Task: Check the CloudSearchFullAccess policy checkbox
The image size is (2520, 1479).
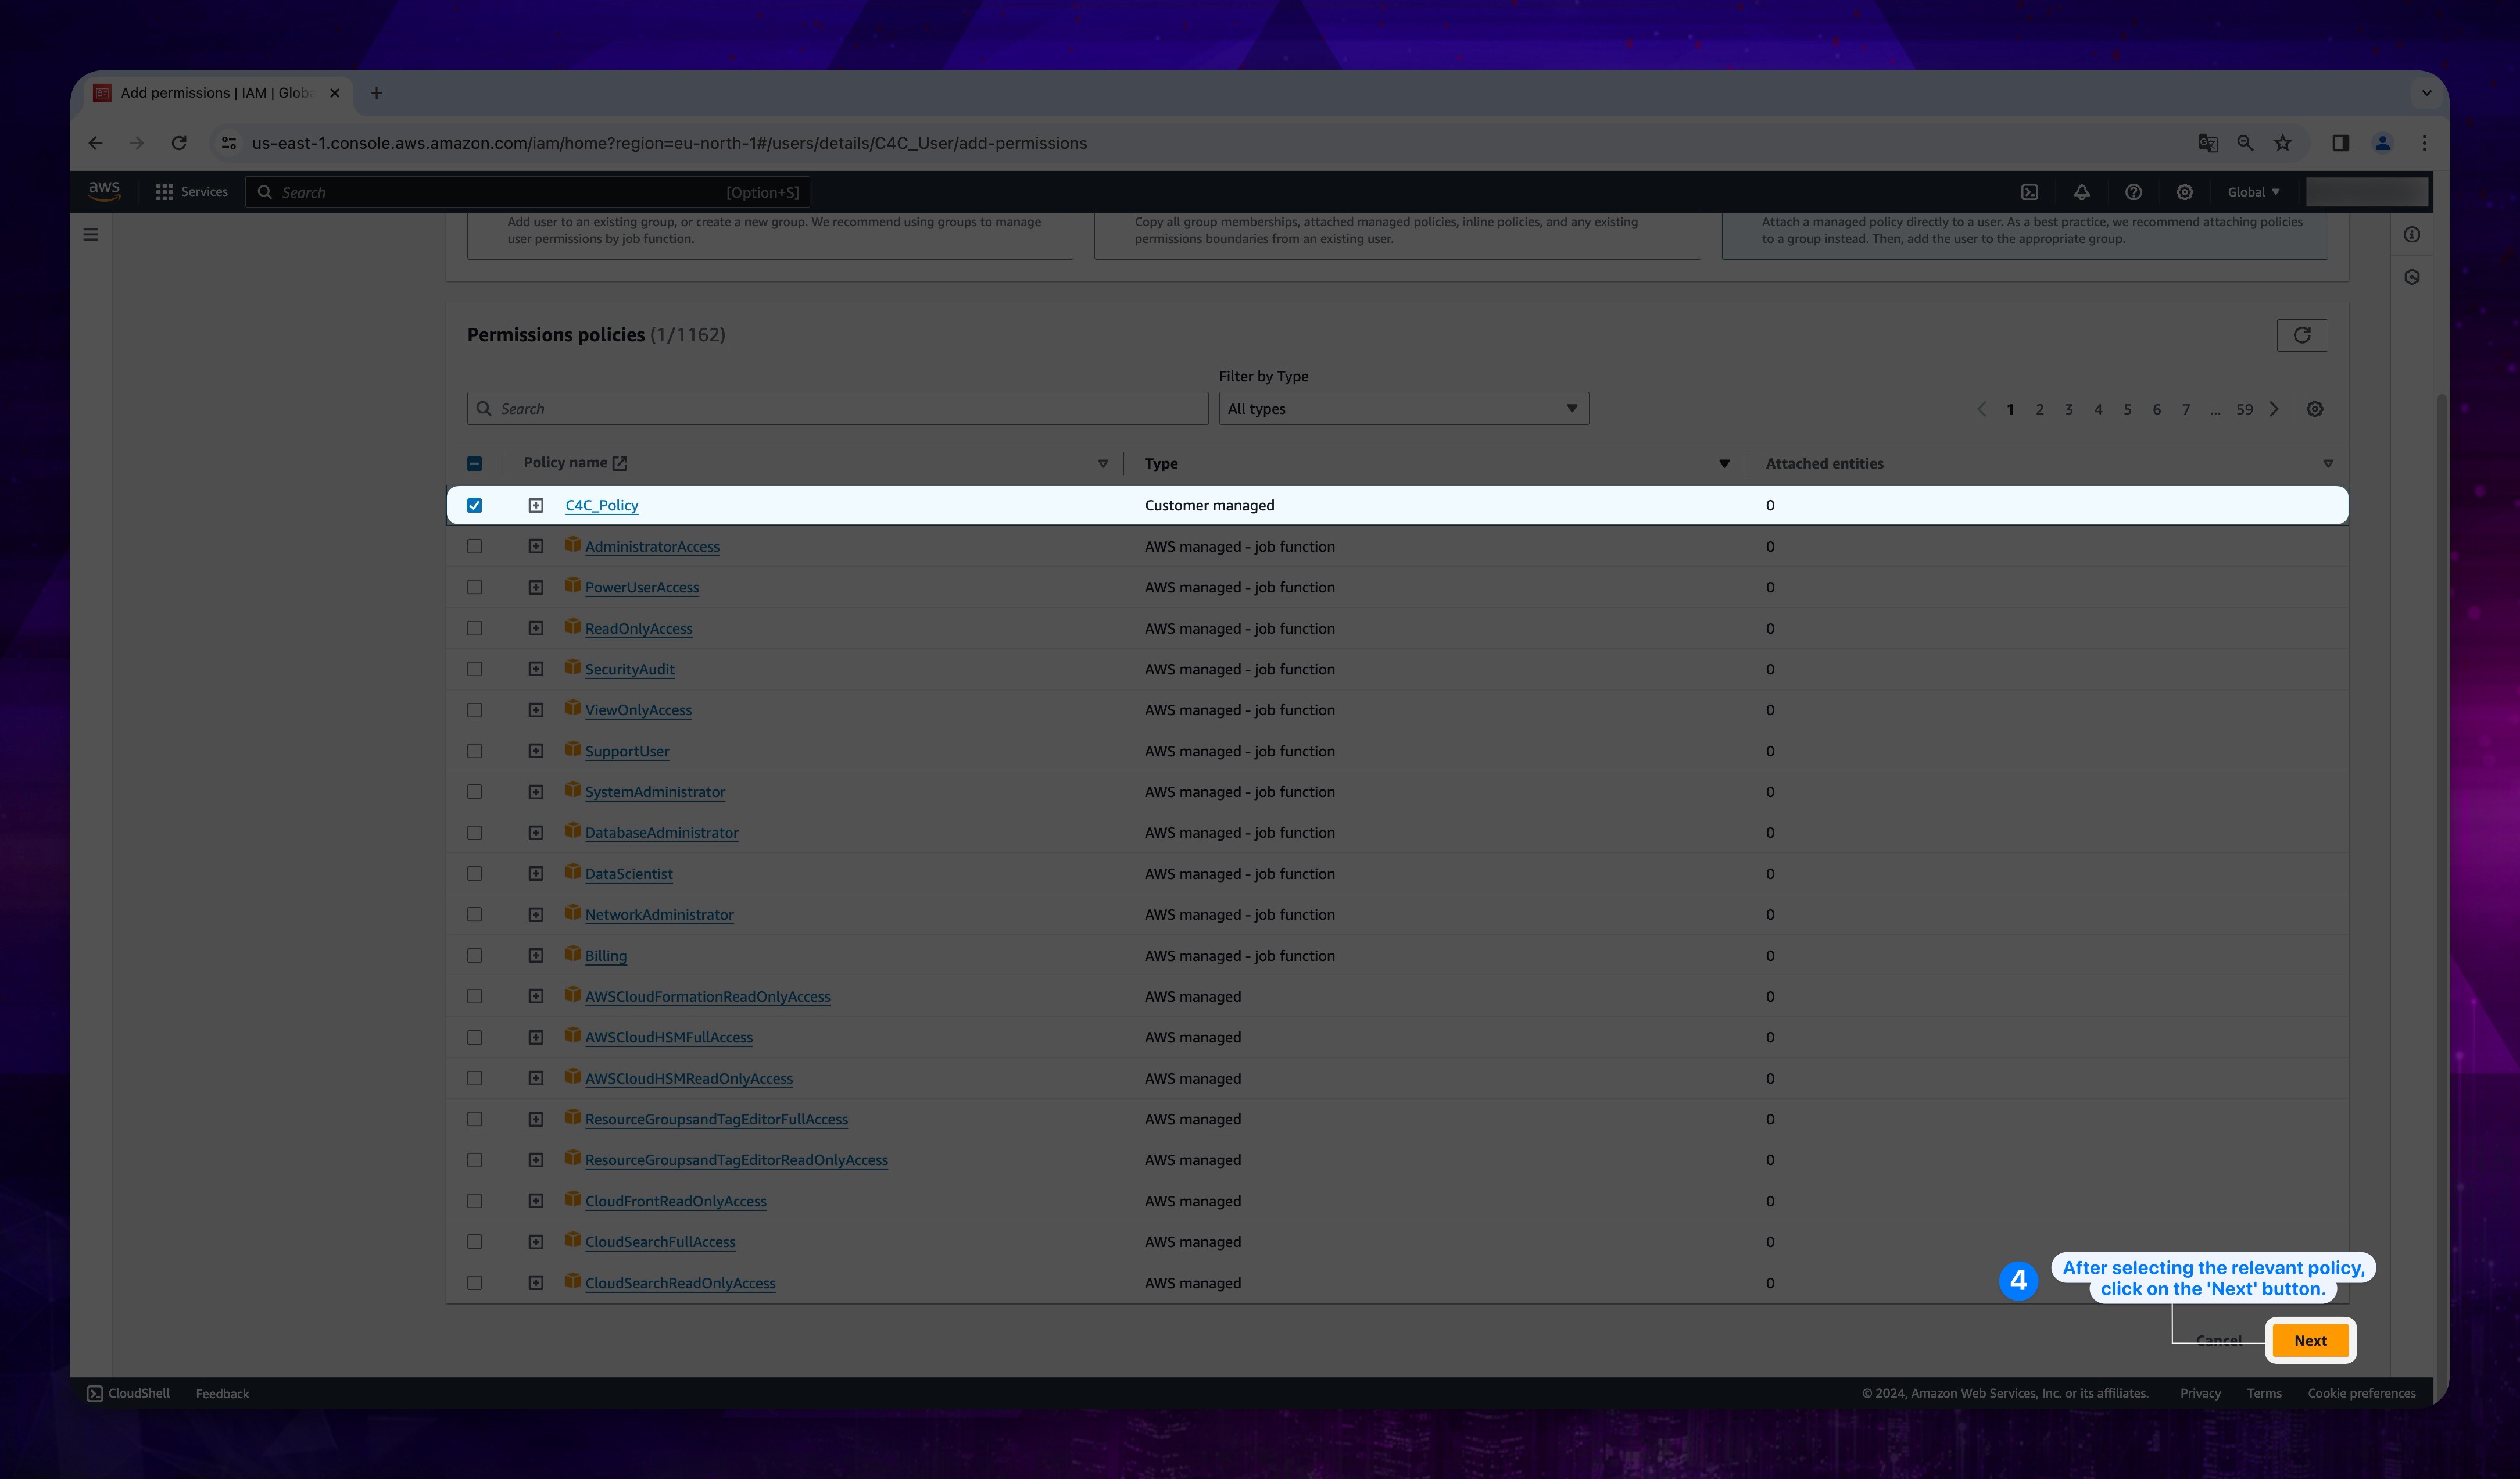Action: (x=475, y=1241)
